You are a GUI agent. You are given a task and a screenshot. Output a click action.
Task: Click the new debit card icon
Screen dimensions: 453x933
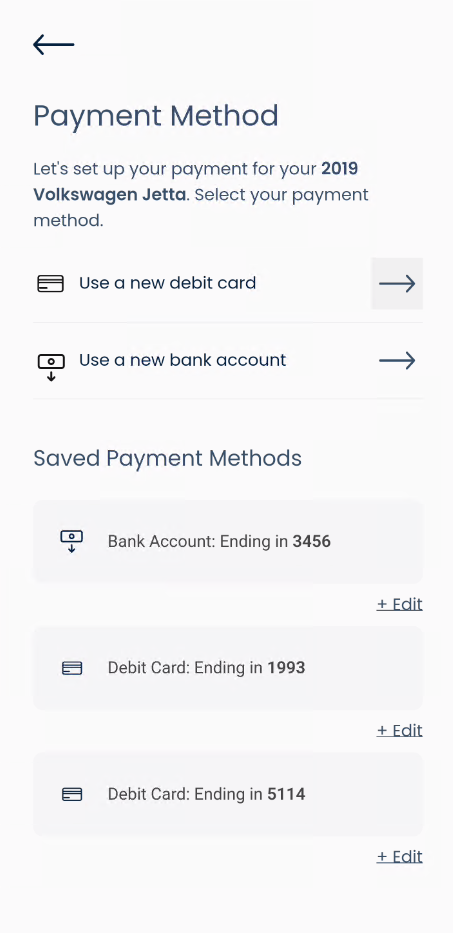[x=51, y=284]
